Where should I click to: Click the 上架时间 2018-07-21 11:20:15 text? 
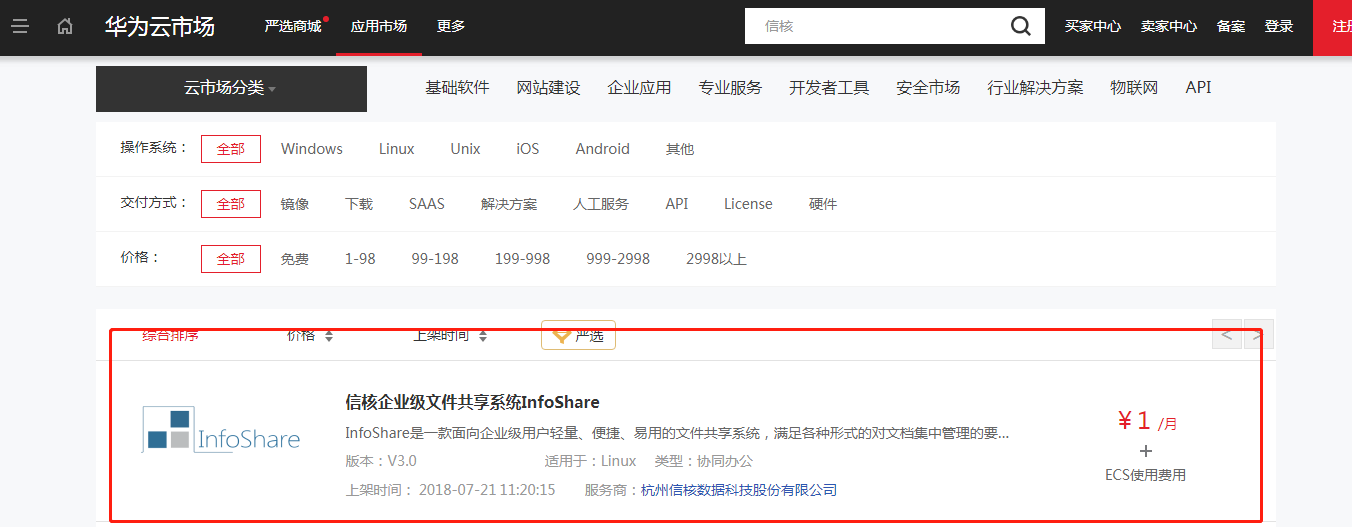click(450, 490)
